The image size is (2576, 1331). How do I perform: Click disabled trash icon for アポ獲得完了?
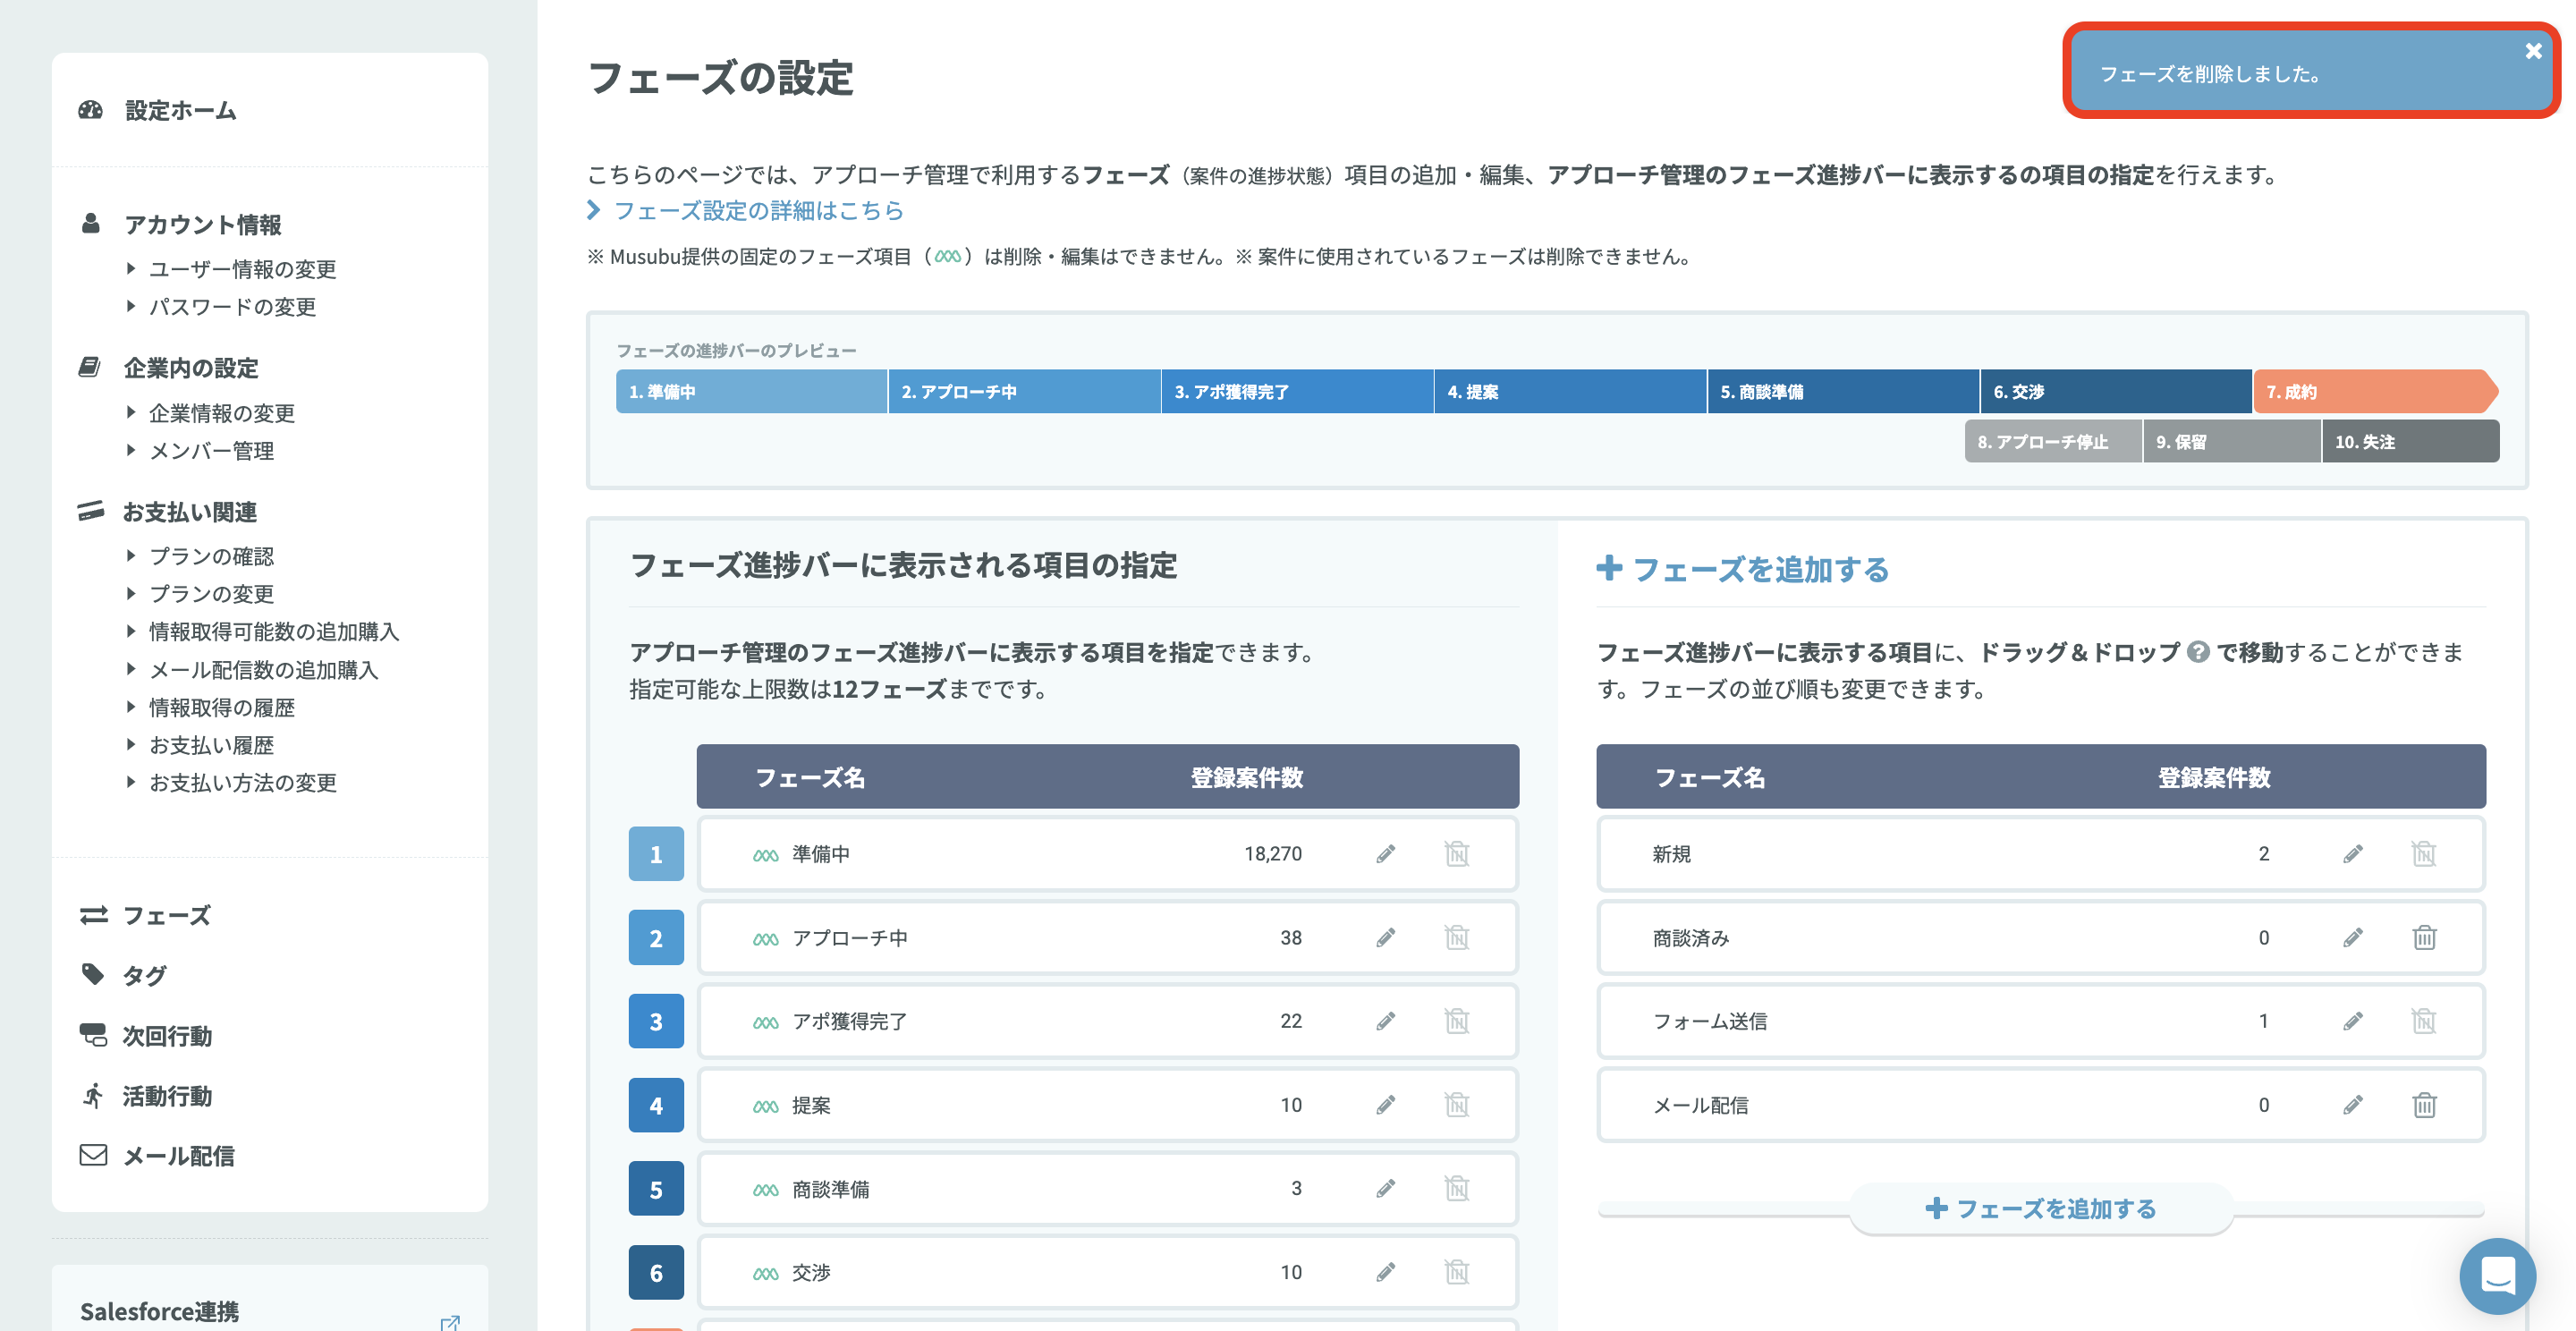pyautogui.click(x=1457, y=1021)
